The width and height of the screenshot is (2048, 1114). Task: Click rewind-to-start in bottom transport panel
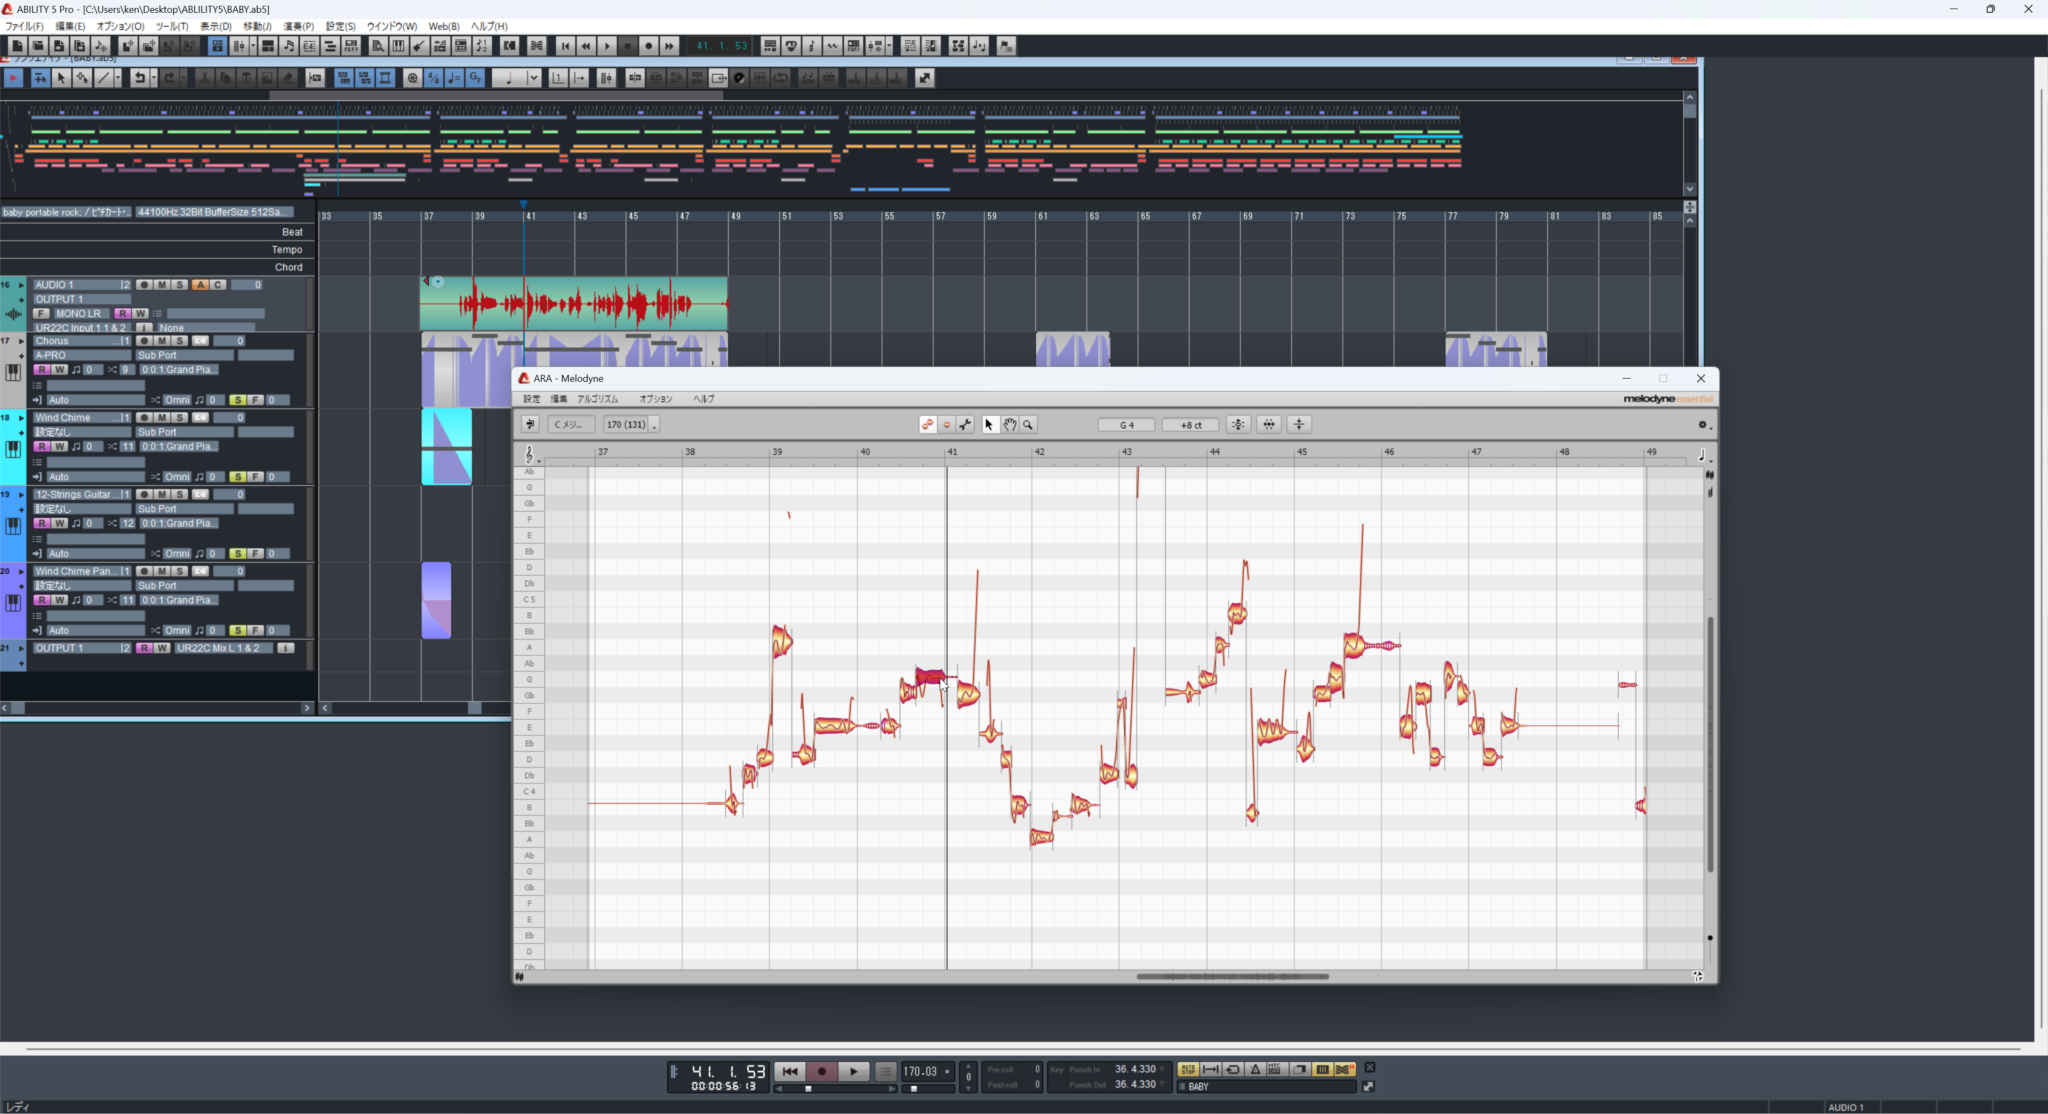790,1071
